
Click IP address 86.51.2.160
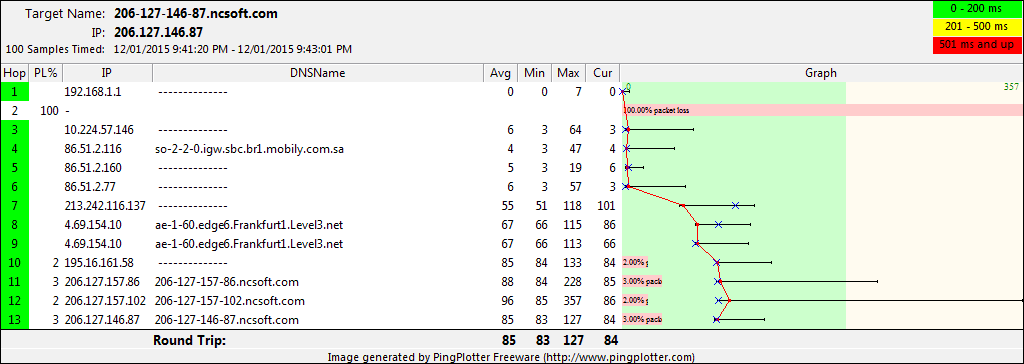(93, 168)
